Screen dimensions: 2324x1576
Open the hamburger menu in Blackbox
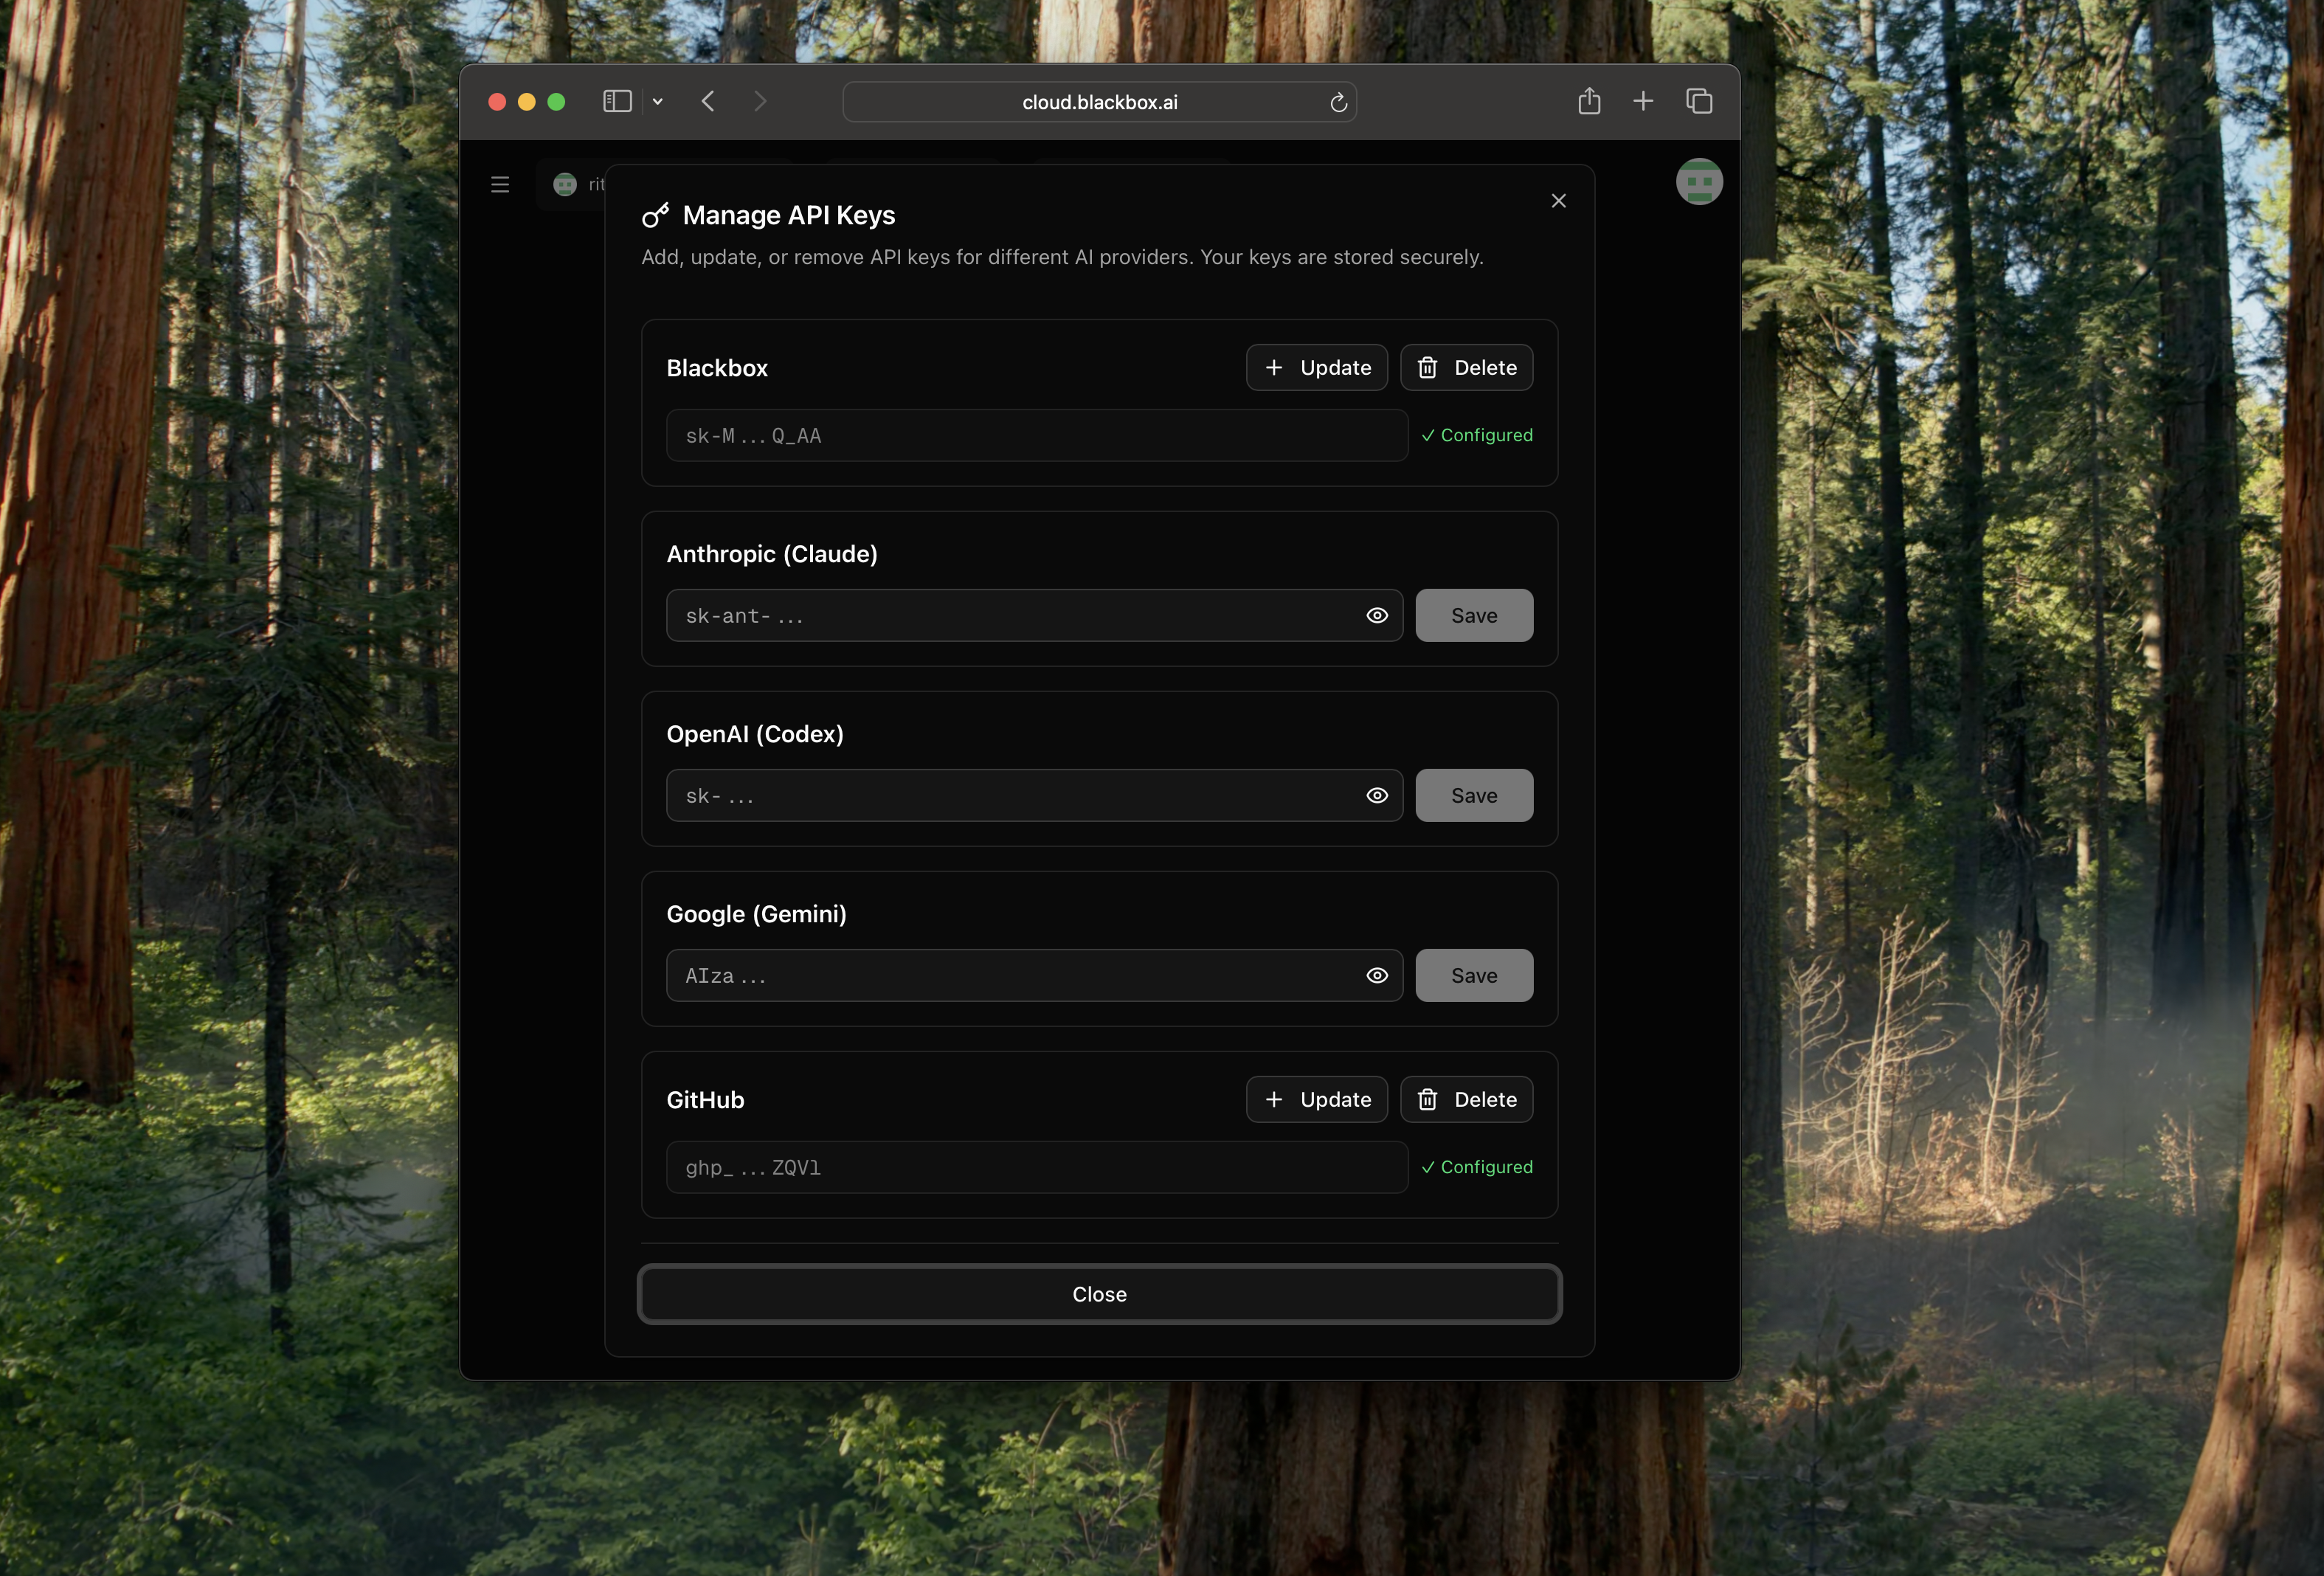500,185
